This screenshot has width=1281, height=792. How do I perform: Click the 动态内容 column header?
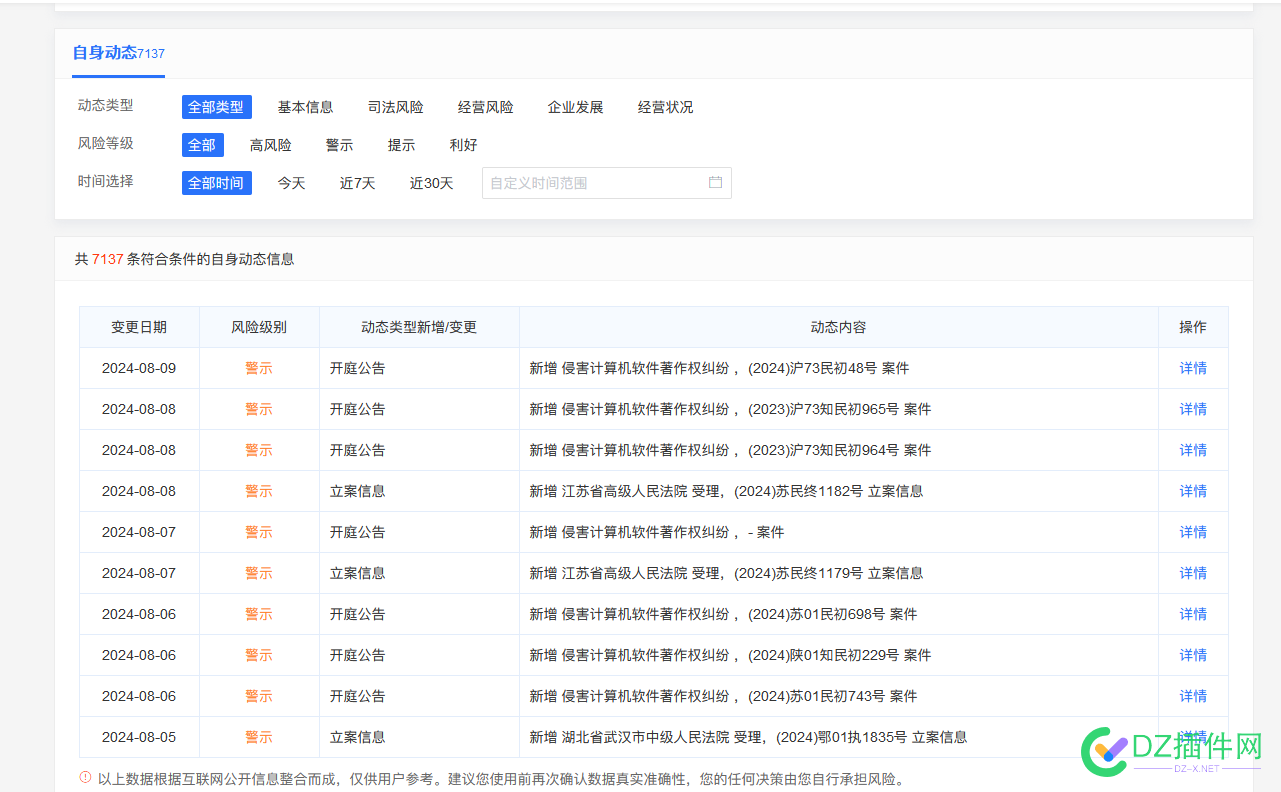coord(838,327)
